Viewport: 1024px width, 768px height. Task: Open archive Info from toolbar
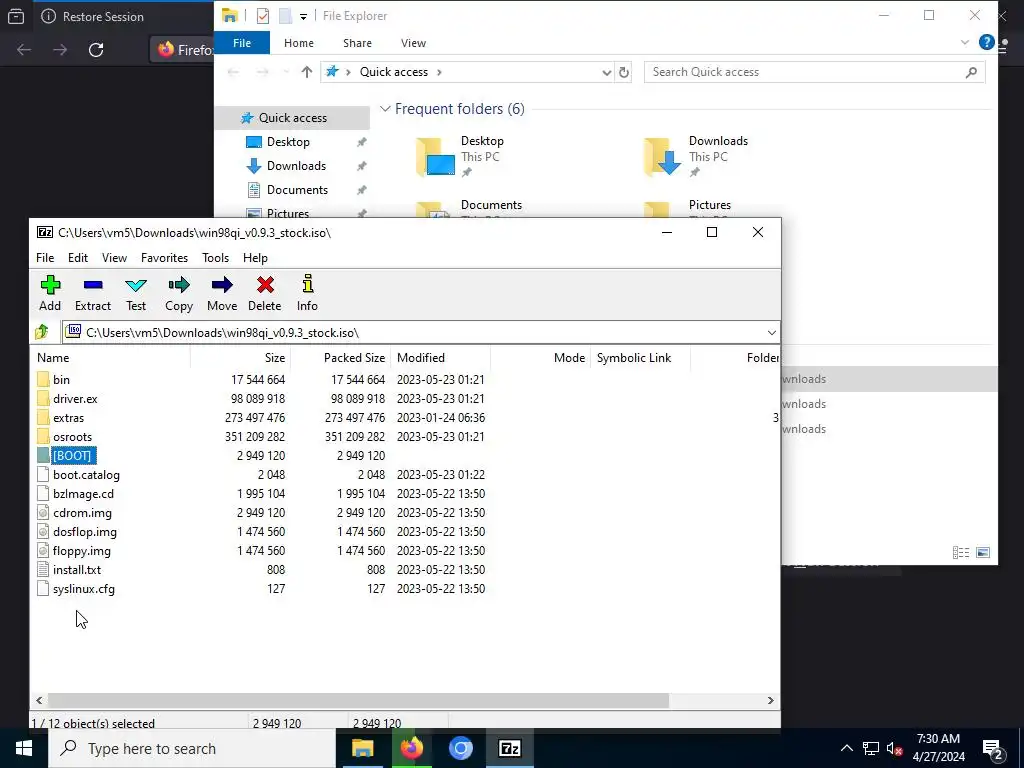(x=308, y=293)
